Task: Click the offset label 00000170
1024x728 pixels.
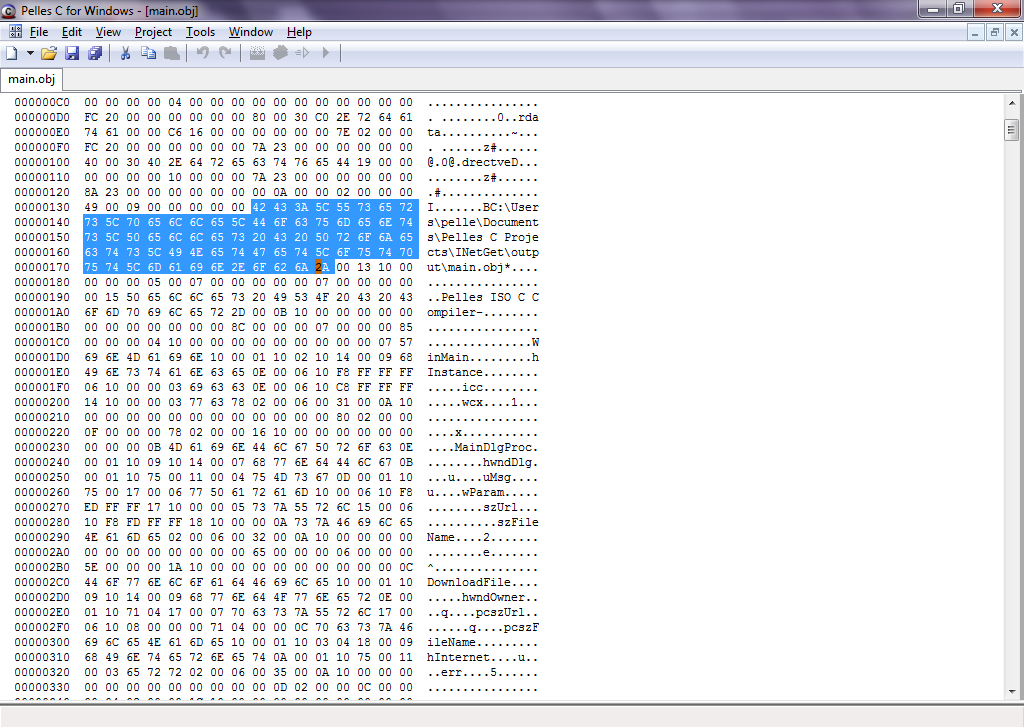Action: pos(42,268)
